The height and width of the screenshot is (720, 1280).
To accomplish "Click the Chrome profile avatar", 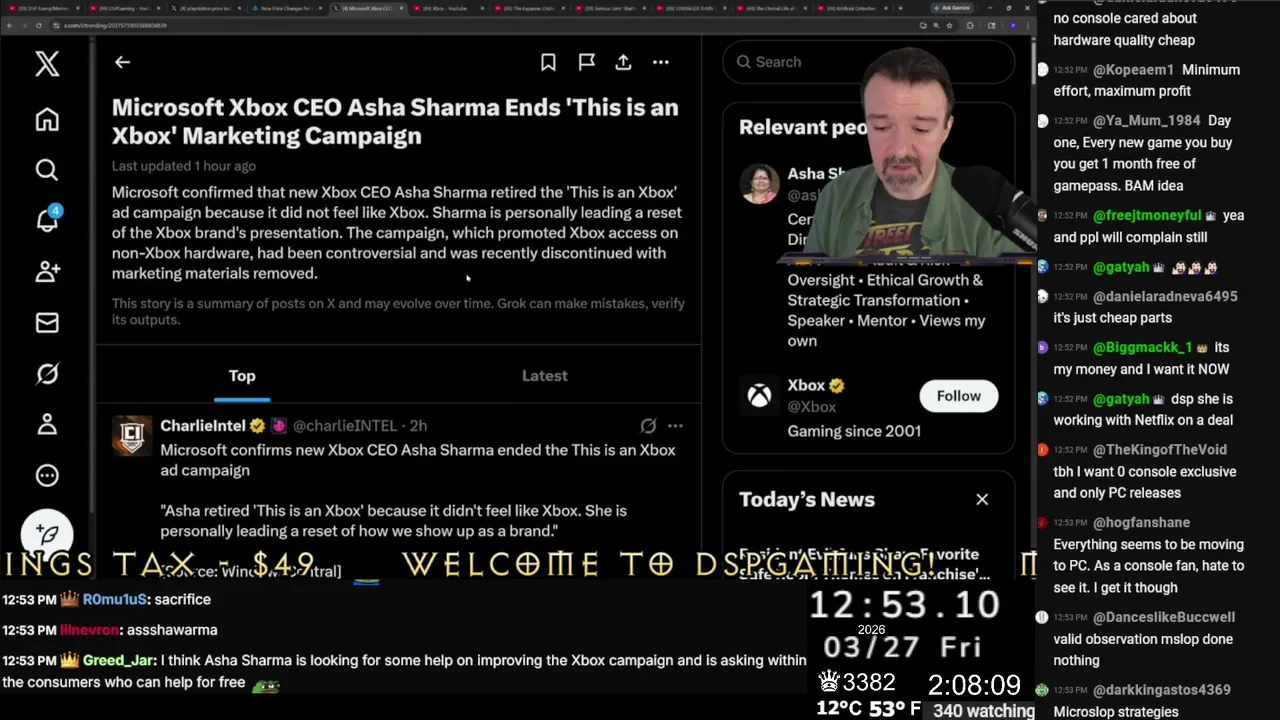I will coord(1015,25).
